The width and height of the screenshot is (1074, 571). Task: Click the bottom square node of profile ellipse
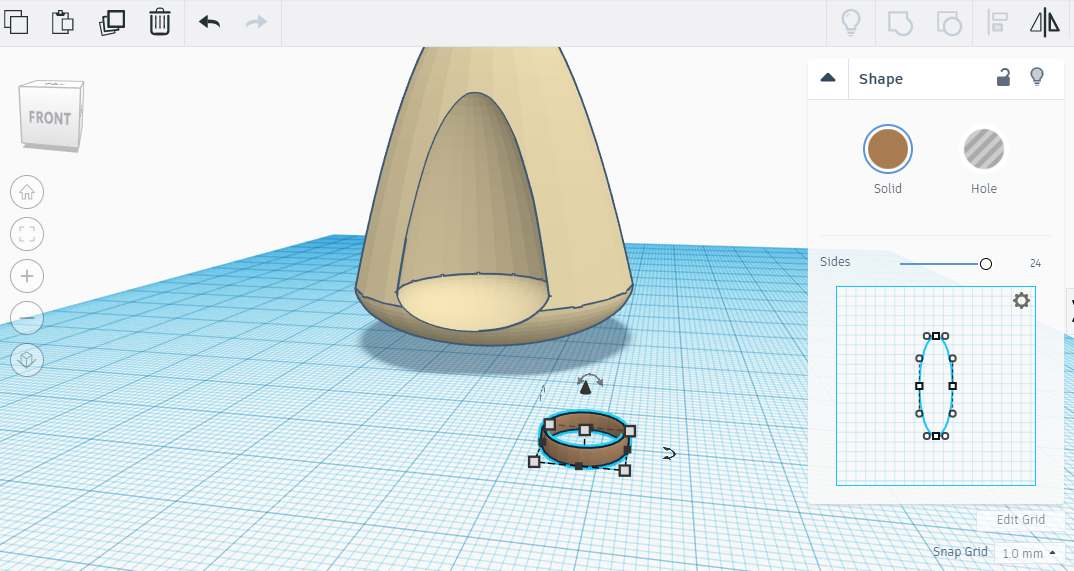click(x=936, y=435)
